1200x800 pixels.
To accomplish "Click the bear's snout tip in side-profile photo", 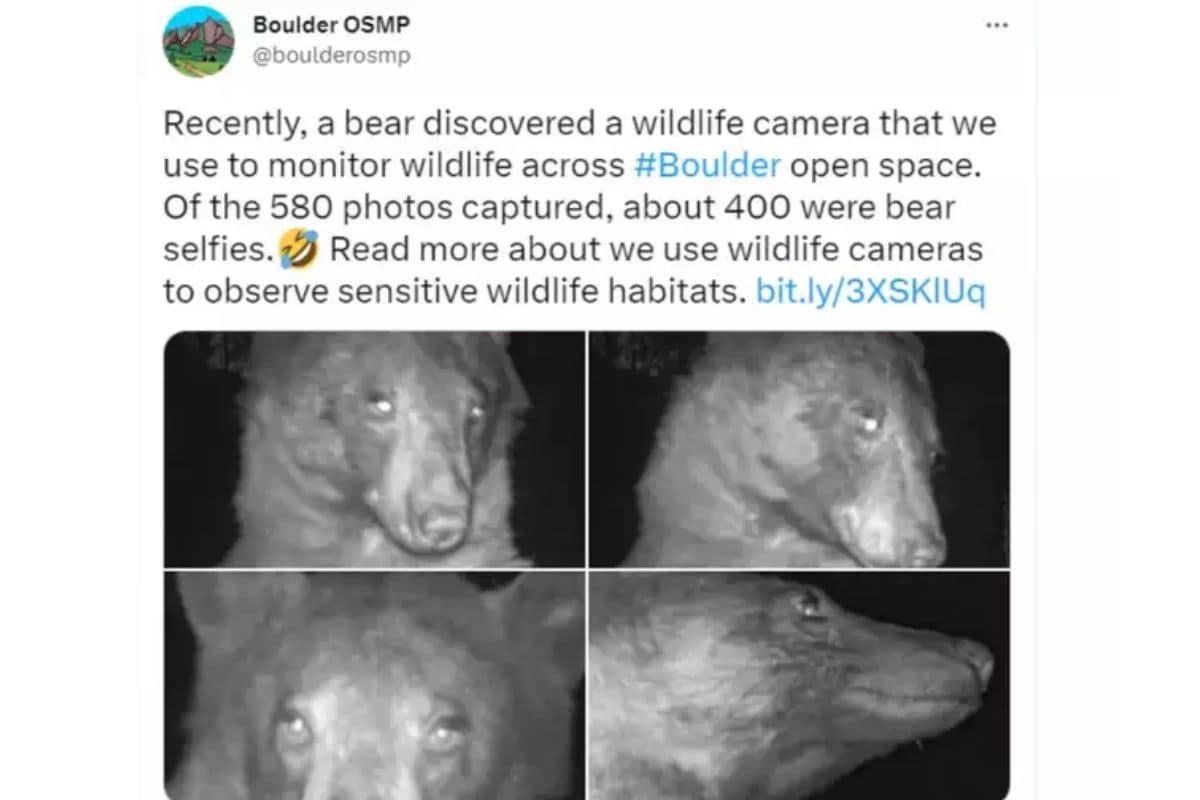I will tap(977, 661).
